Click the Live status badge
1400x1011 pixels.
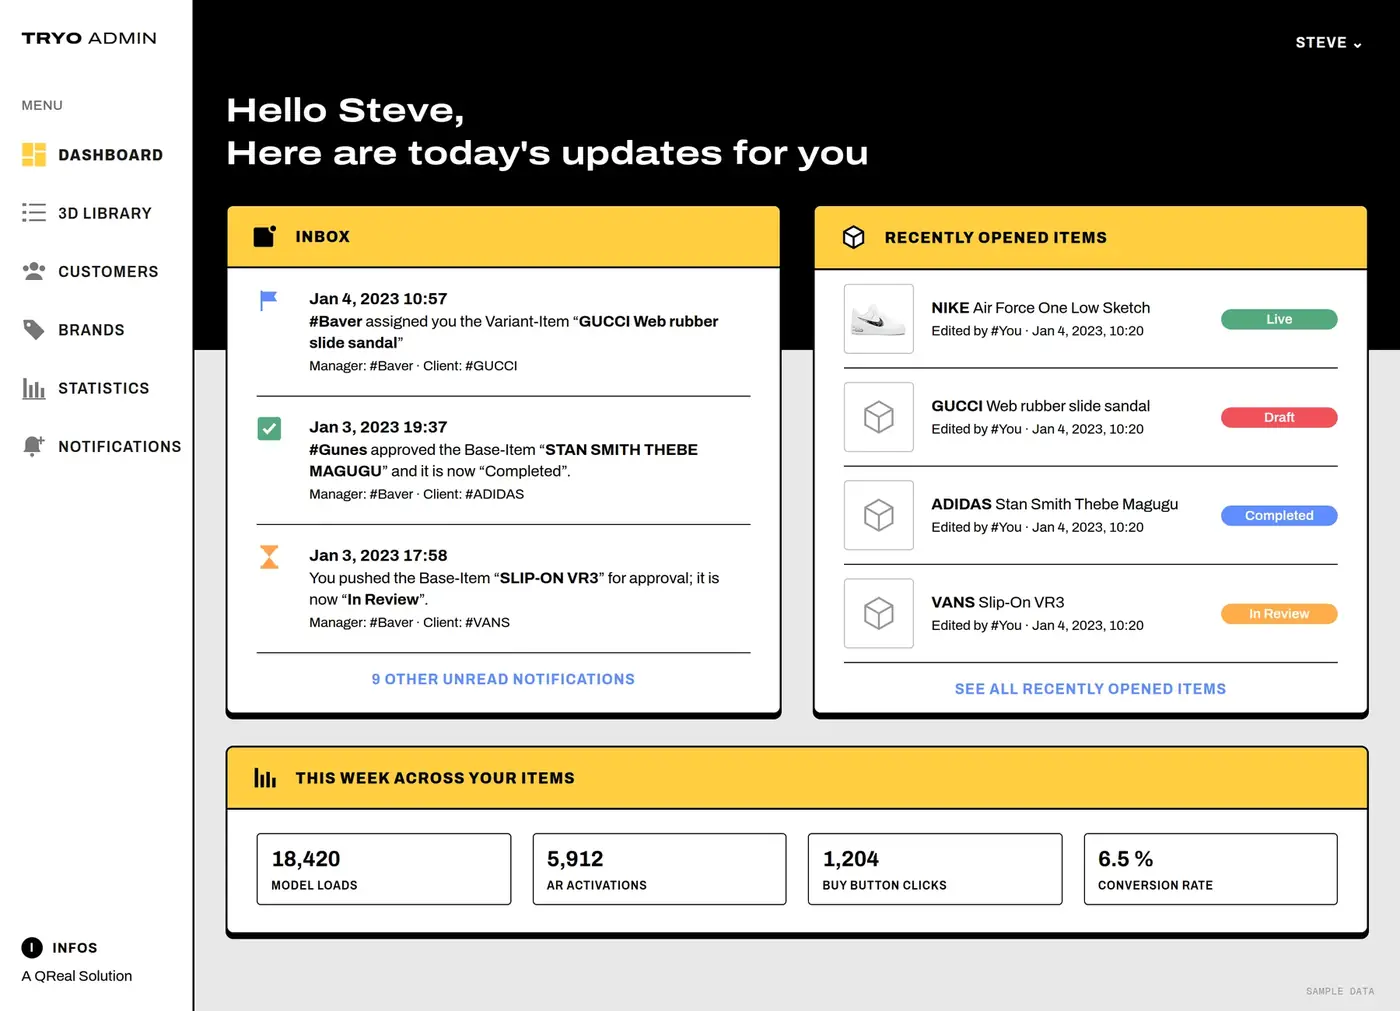[x=1279, y=319]
